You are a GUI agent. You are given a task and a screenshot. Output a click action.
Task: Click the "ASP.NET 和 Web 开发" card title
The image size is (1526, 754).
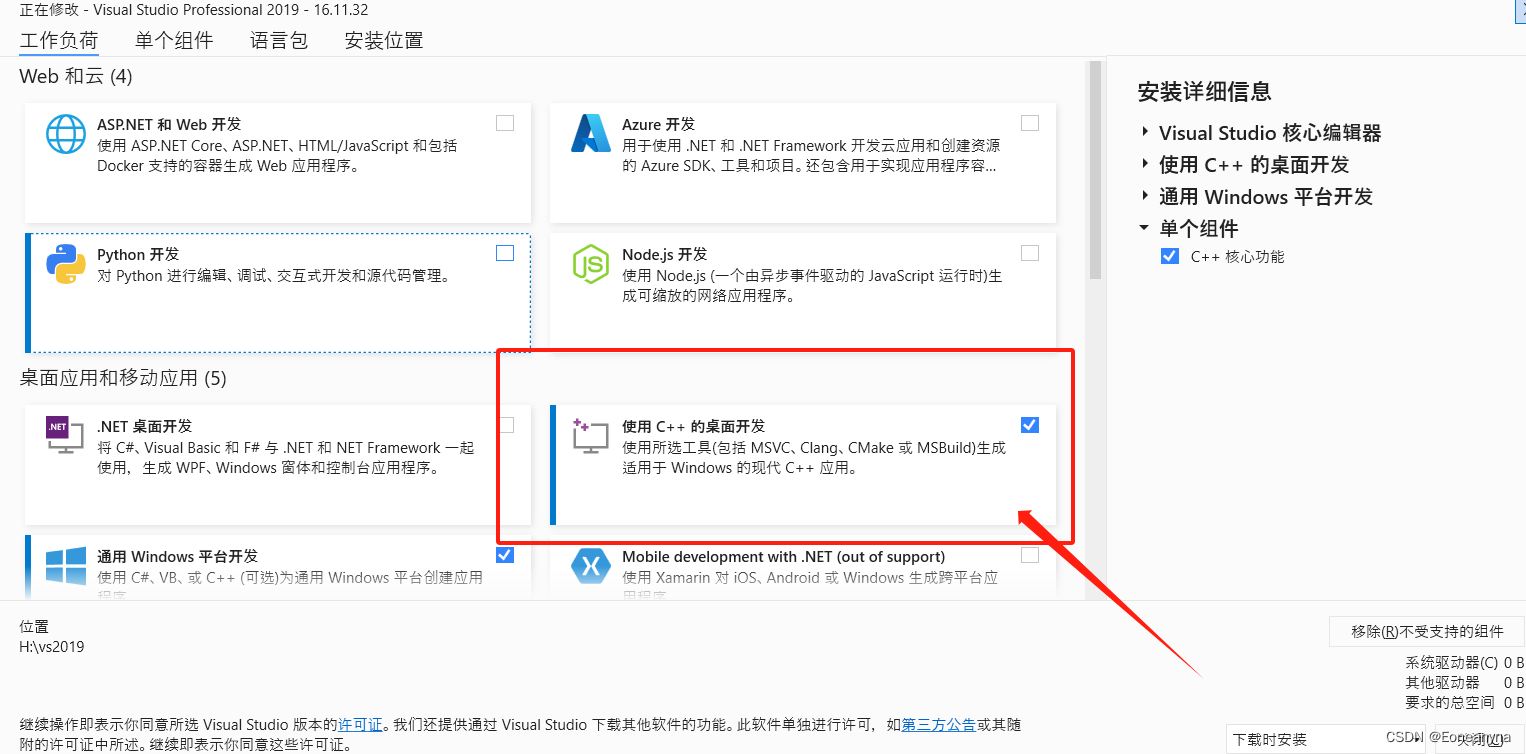click(x=169, y=124)
